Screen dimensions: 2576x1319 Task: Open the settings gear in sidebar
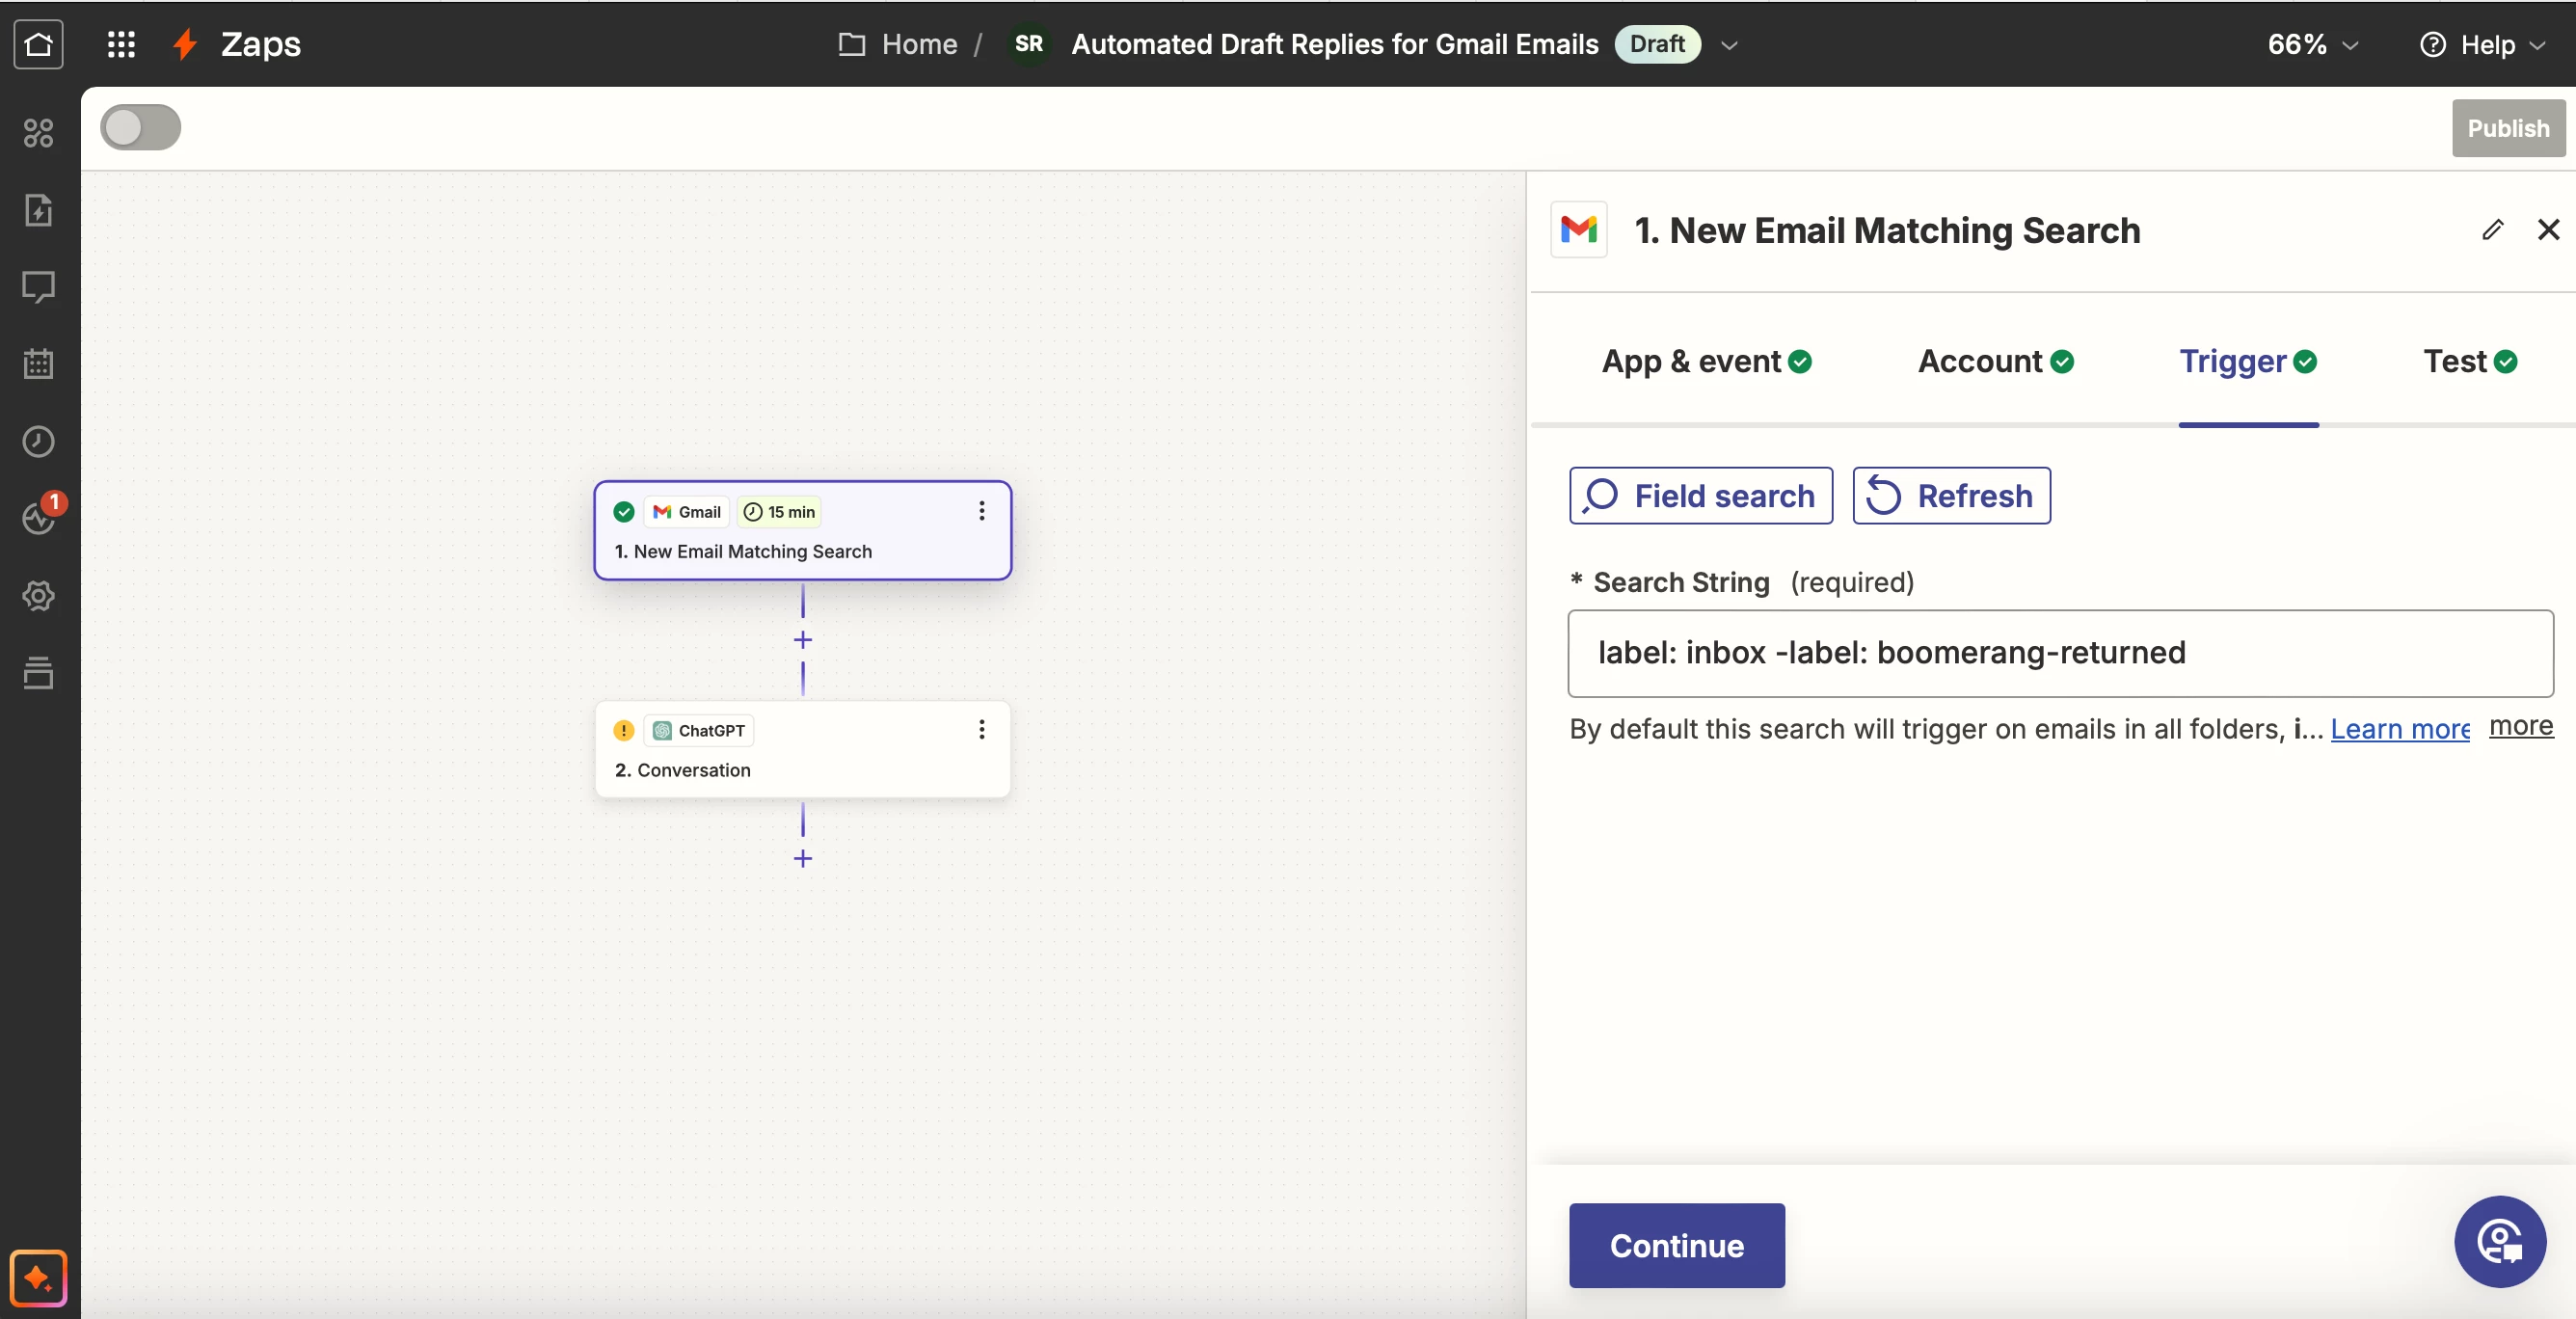(38, 596)
